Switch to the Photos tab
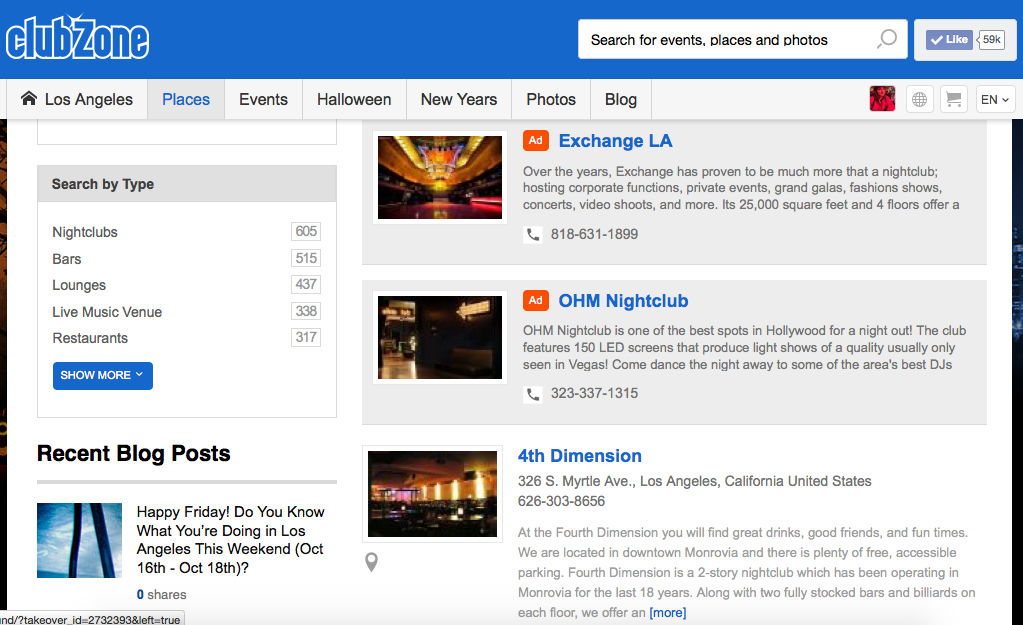The height and width of the screenshot is (625, 1023). click(551, 99)
